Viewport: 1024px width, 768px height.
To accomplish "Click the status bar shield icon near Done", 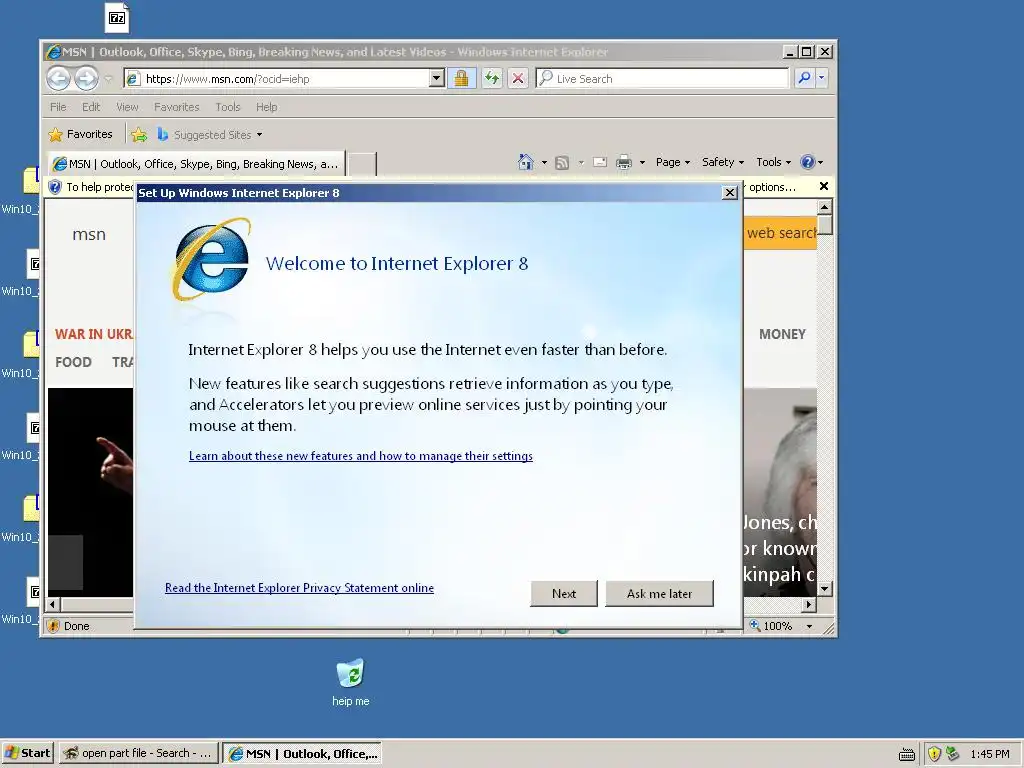I will 53,626.
